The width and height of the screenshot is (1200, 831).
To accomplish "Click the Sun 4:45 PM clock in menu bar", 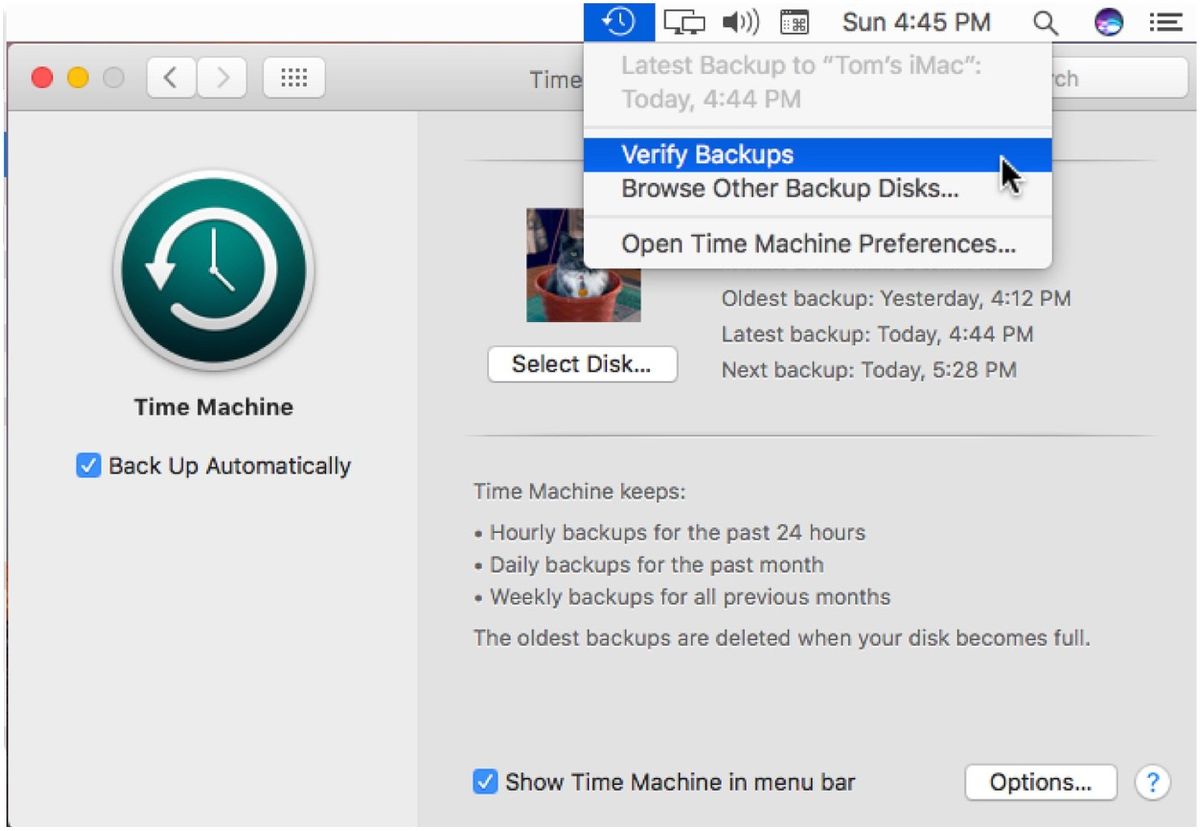I will [x=916, y=21].
